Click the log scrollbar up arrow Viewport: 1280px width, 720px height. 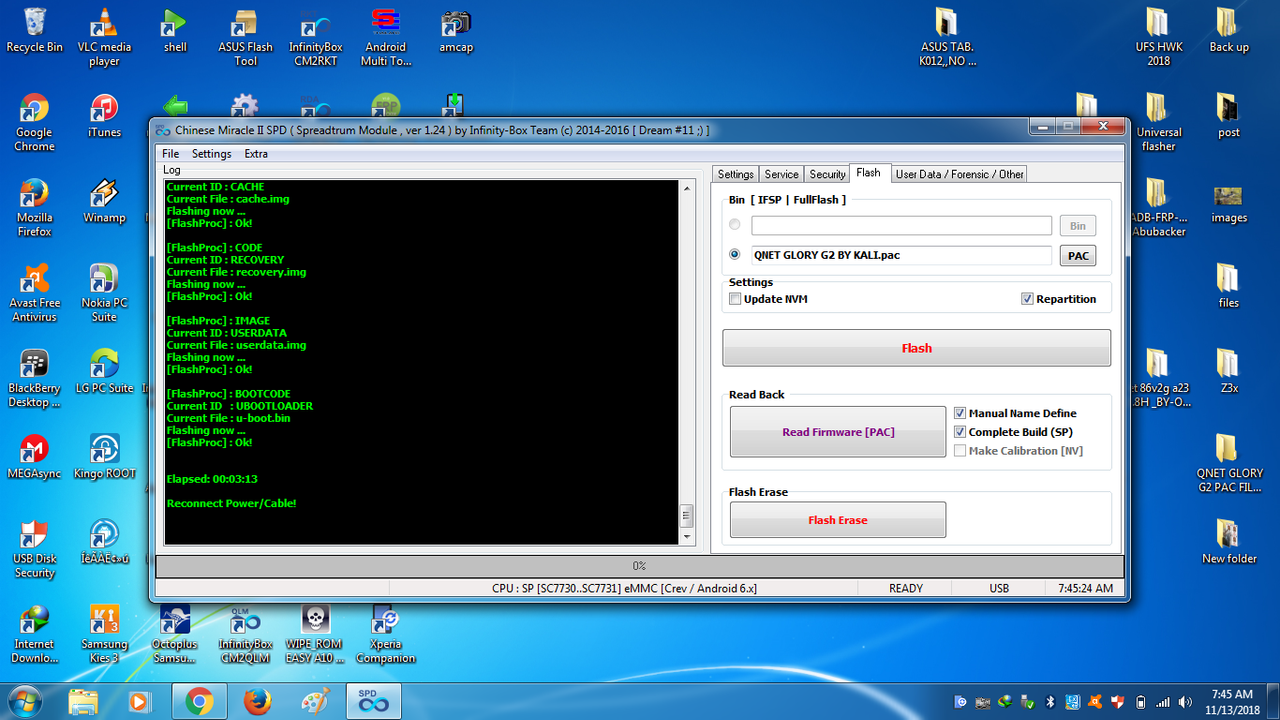pos(687,188)
